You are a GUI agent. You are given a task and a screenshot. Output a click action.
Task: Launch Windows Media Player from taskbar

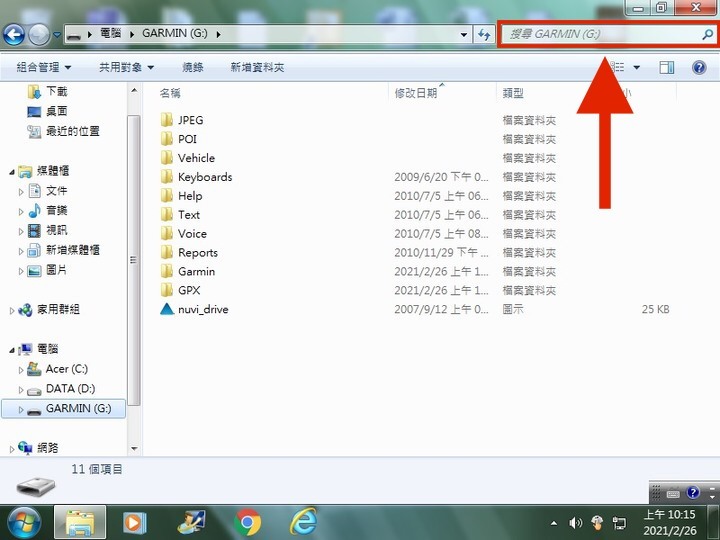[135, 523]
